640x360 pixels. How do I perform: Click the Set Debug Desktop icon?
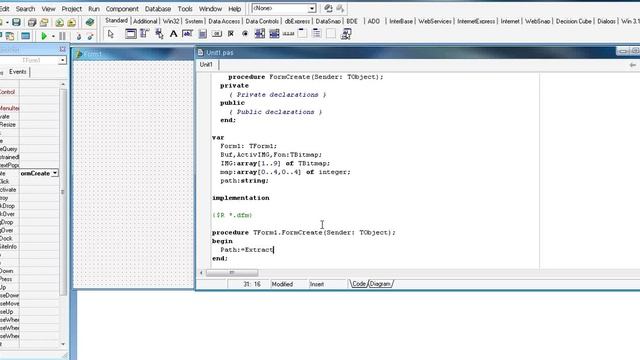point(340,8)
